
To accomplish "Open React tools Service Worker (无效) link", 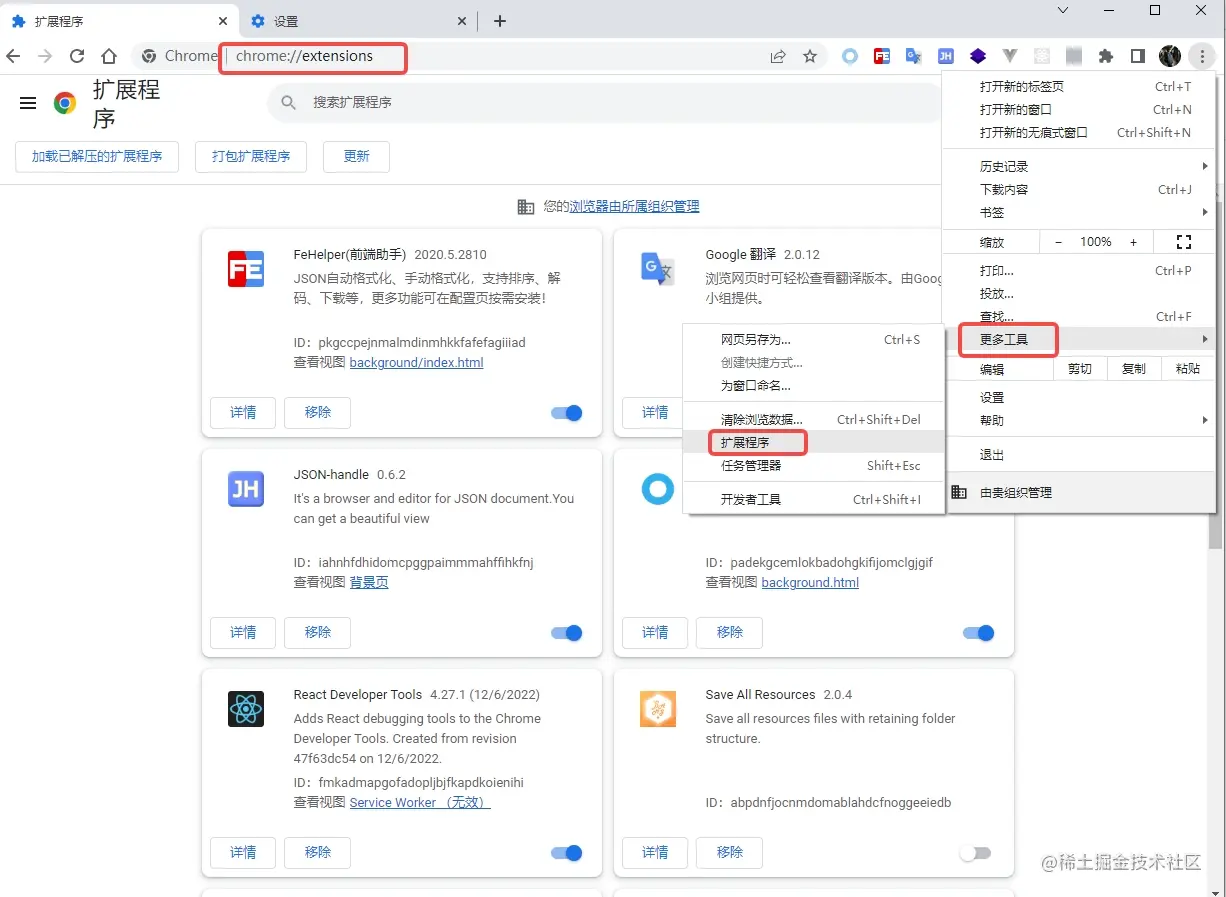I will point(420,802).
